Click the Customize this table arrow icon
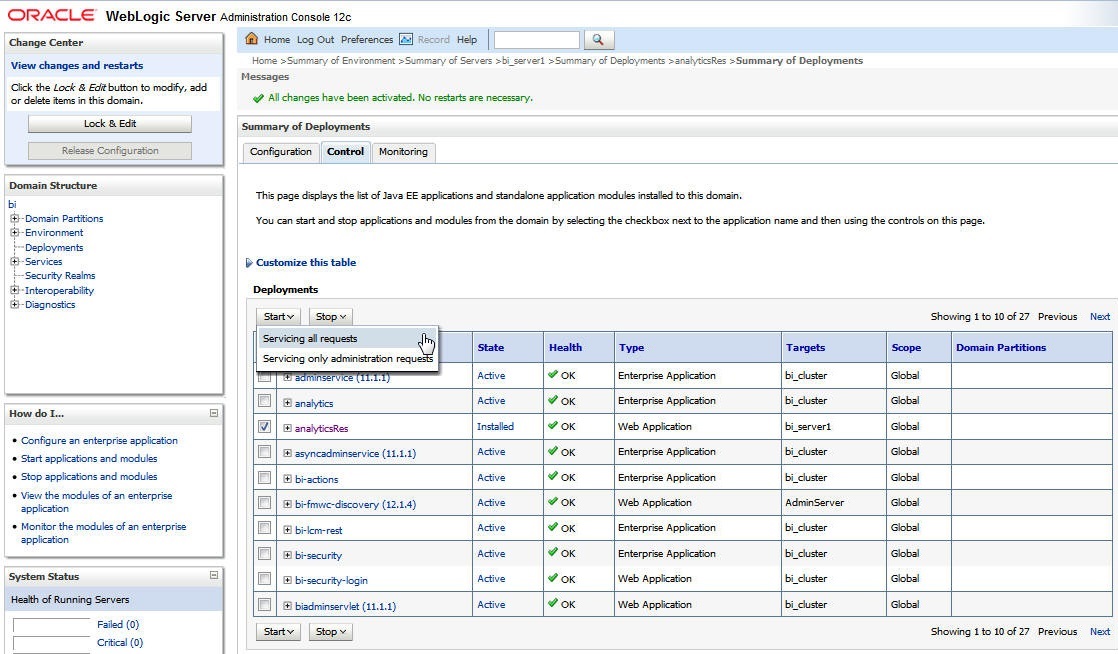The height and width of the screenshot is (654, 1118). pyautogui.click(x=249, y=262)
